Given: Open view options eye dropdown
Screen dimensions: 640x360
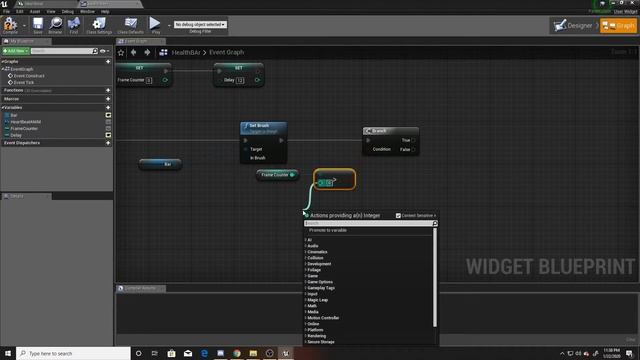Looking at the screenshot, I should point(104,51).
